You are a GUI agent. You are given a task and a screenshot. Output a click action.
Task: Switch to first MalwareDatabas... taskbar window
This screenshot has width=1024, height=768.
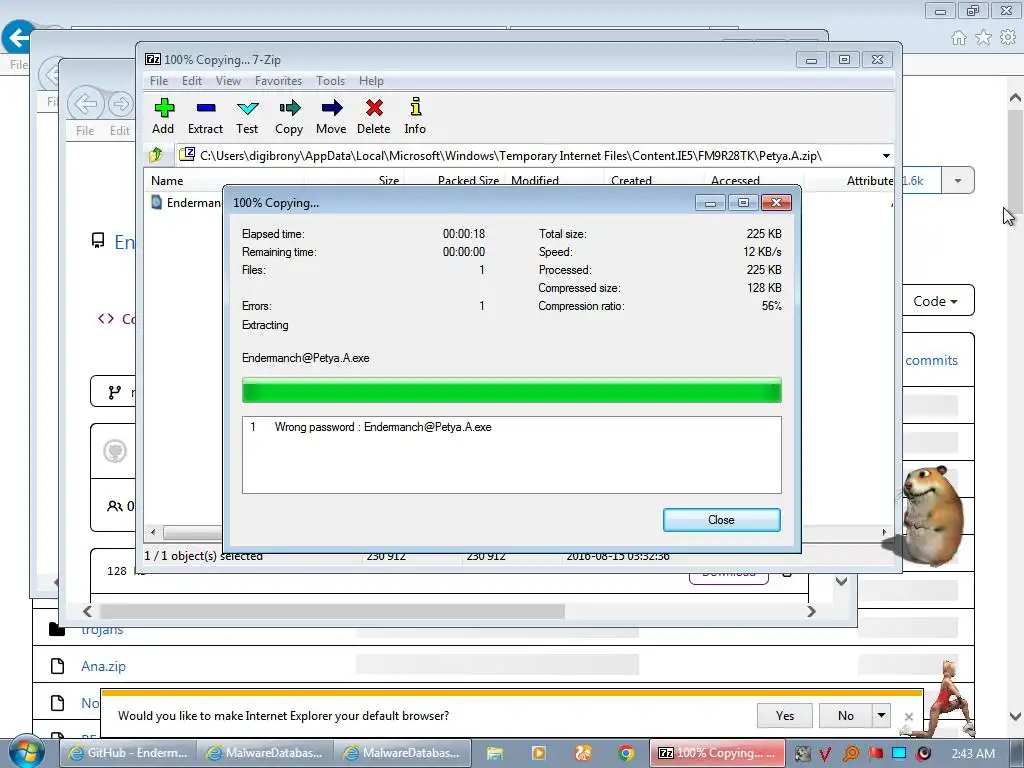click(x=264, y=753)
